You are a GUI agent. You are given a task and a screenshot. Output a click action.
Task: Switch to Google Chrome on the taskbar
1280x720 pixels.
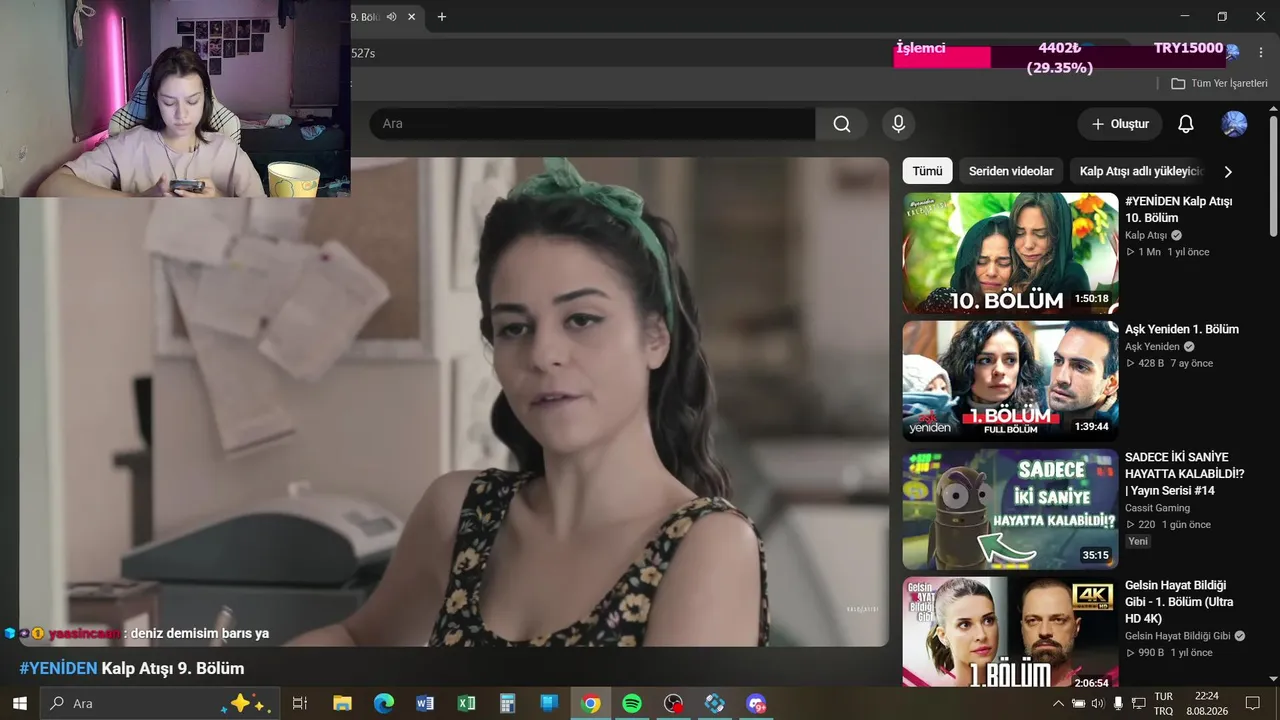click(591, 703)
